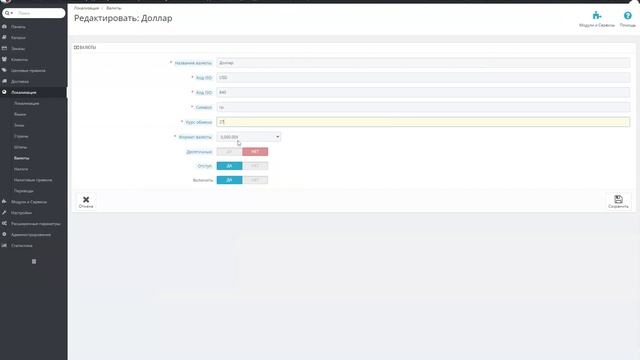Click the Код ISO field containing USD
Image resolution: width=640 pixels, height=360 pixels.
[x=423, y=78]
